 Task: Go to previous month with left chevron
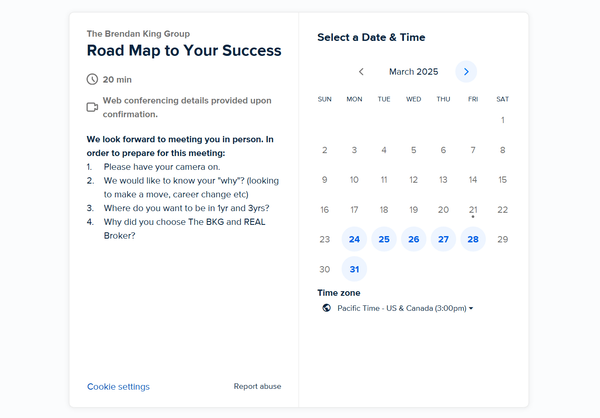(x=361, y=72)
